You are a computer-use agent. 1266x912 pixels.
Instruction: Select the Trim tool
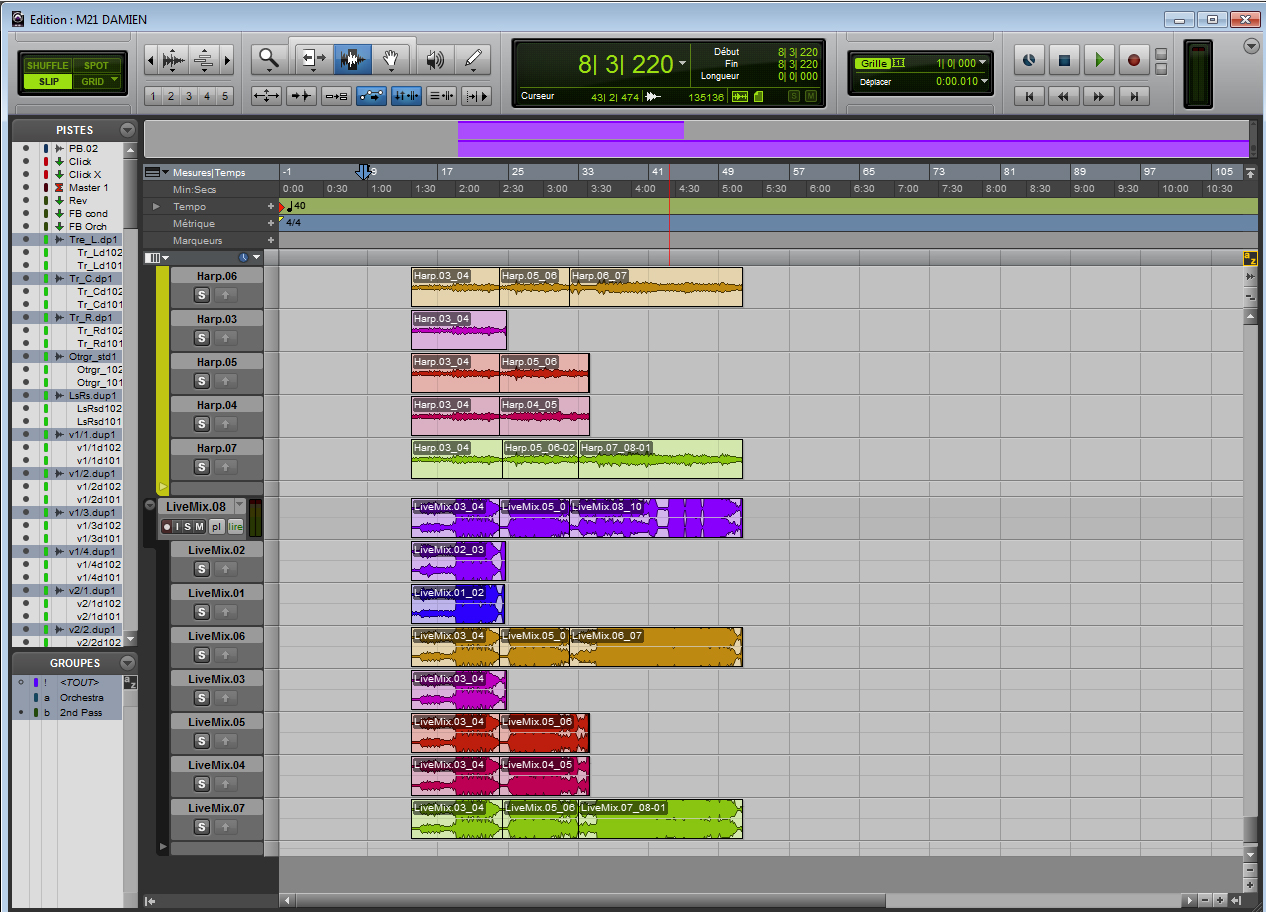click(x=312, y=60)
